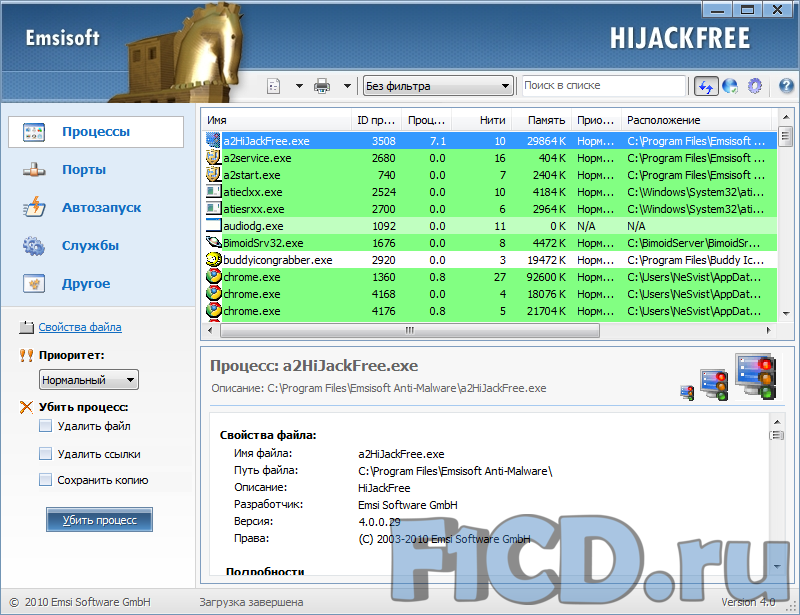800x615 pixels.
Task: Click the atieclxx.exe process icon
Action: pos(213,192)
